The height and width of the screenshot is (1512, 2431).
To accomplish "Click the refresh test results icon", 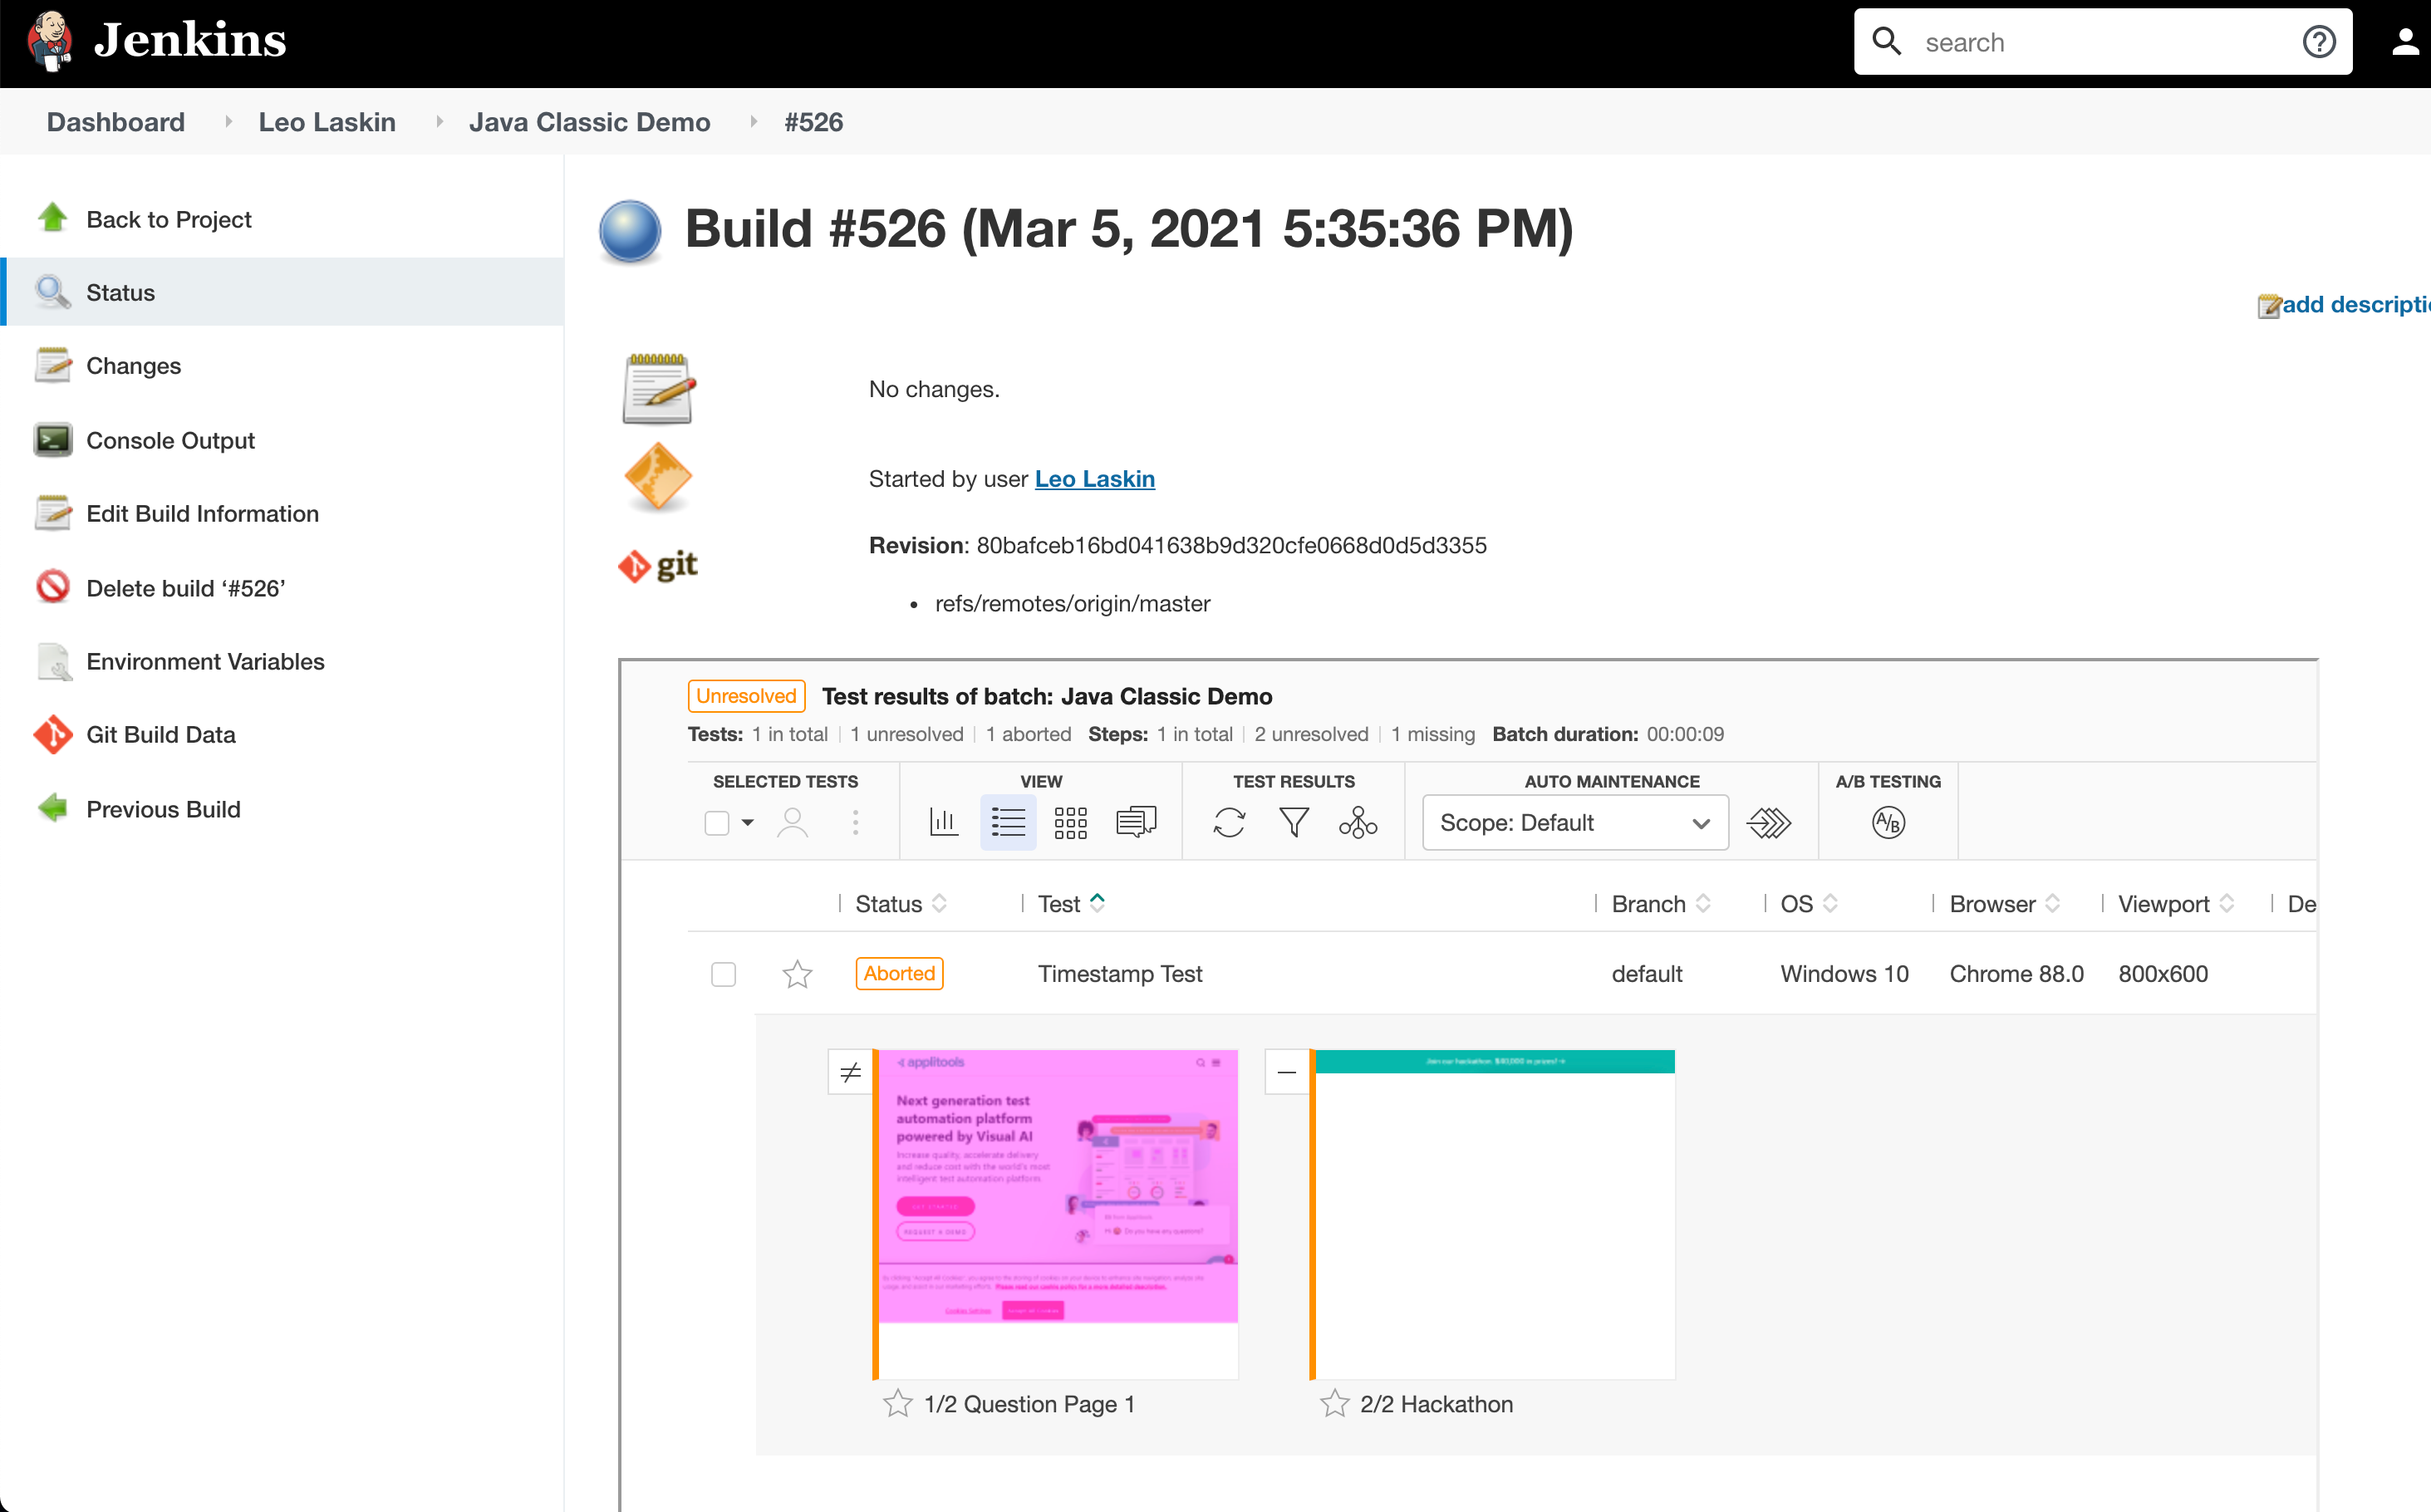I will coord(1229,823).
